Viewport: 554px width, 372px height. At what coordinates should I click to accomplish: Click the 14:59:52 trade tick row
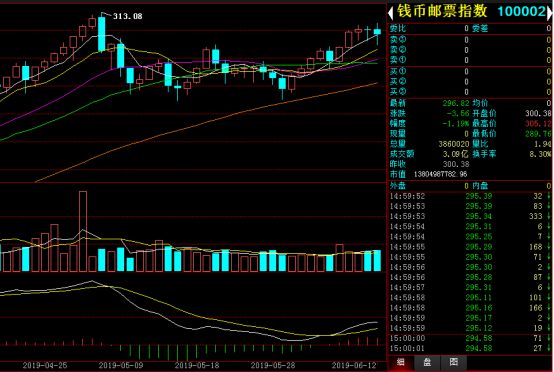pos(470,196)
